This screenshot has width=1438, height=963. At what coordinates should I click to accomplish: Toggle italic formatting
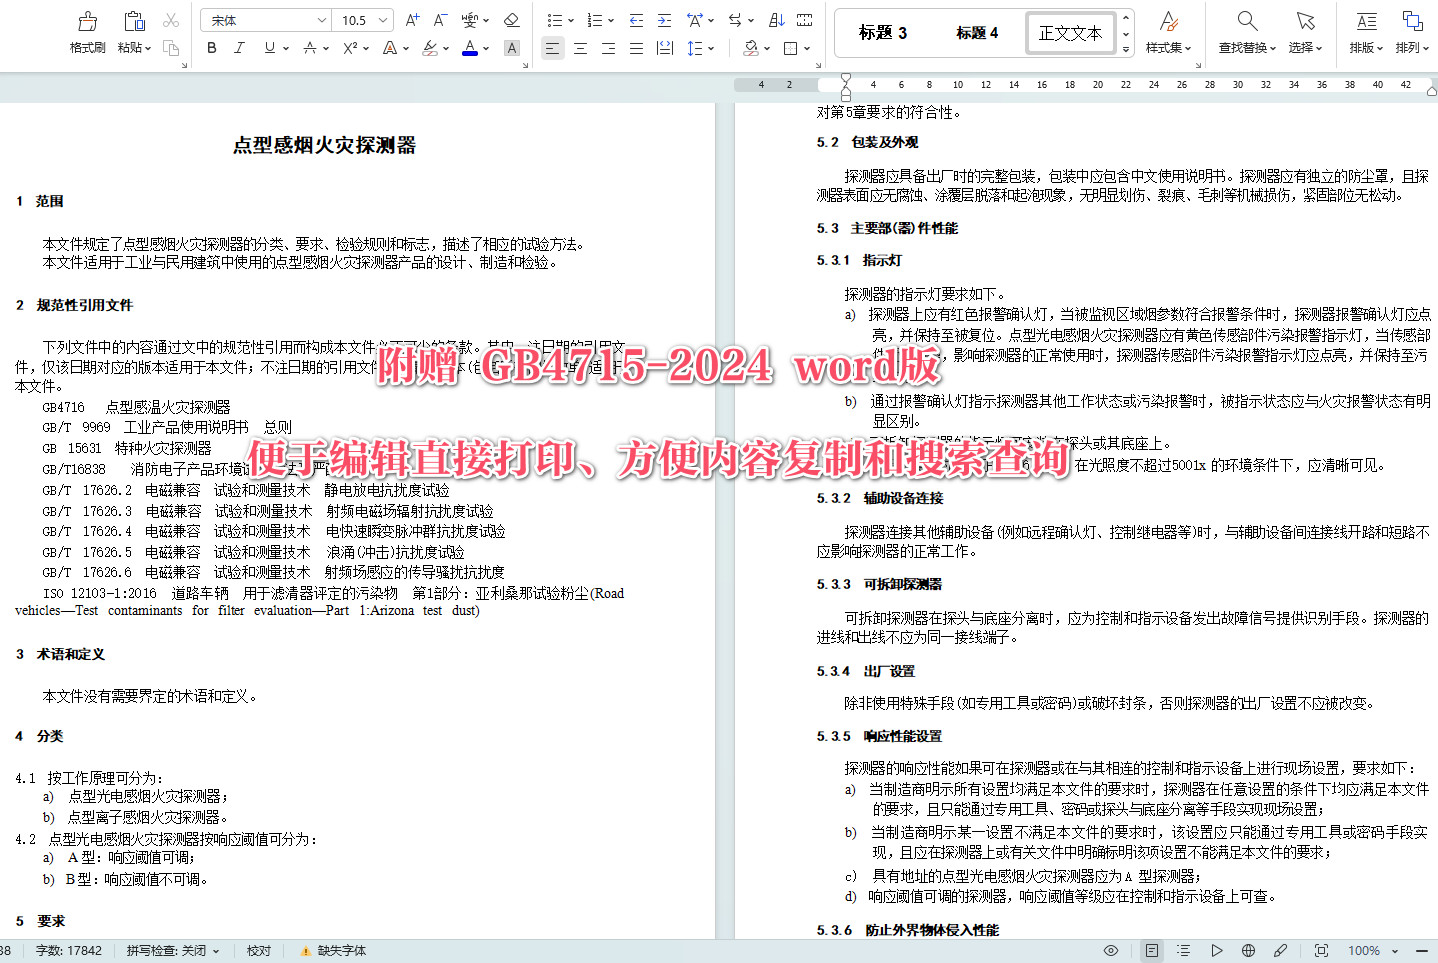coord(239,47)
